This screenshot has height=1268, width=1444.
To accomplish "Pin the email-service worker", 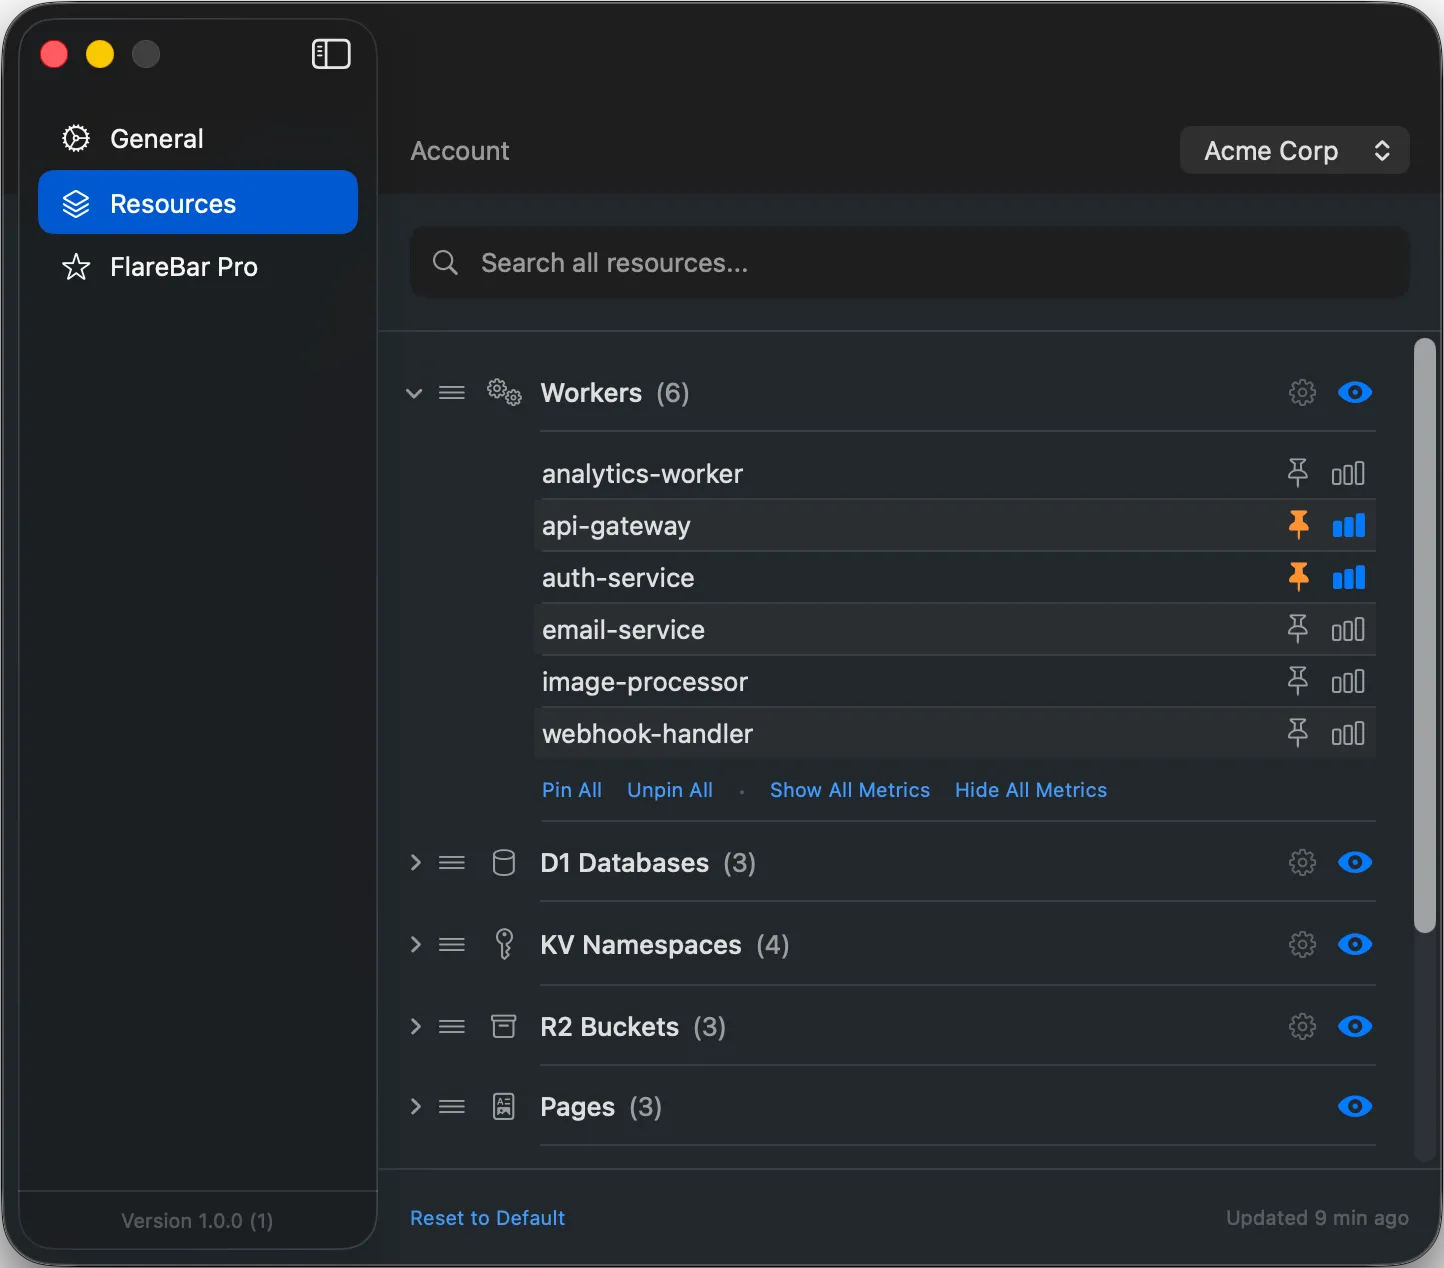I will pos(1298,629).
